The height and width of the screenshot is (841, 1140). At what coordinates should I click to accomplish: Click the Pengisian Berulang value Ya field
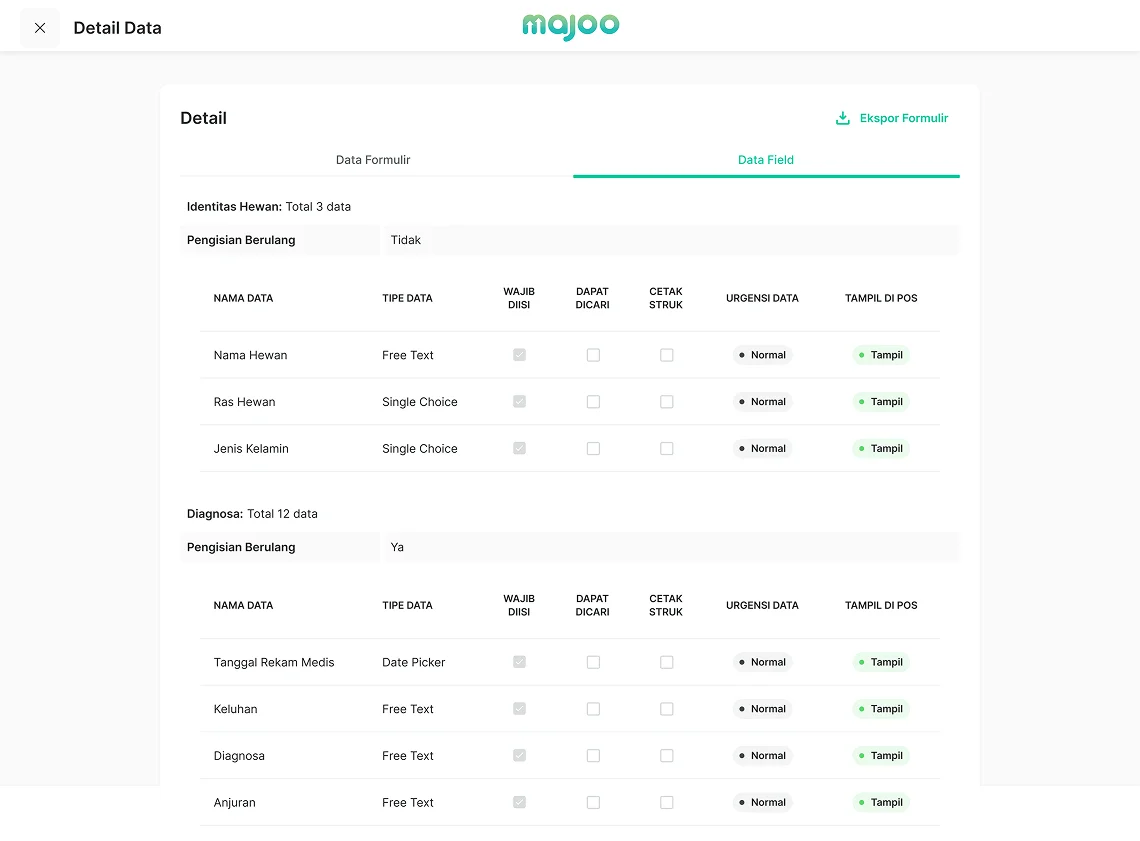[x=670, y=547]
